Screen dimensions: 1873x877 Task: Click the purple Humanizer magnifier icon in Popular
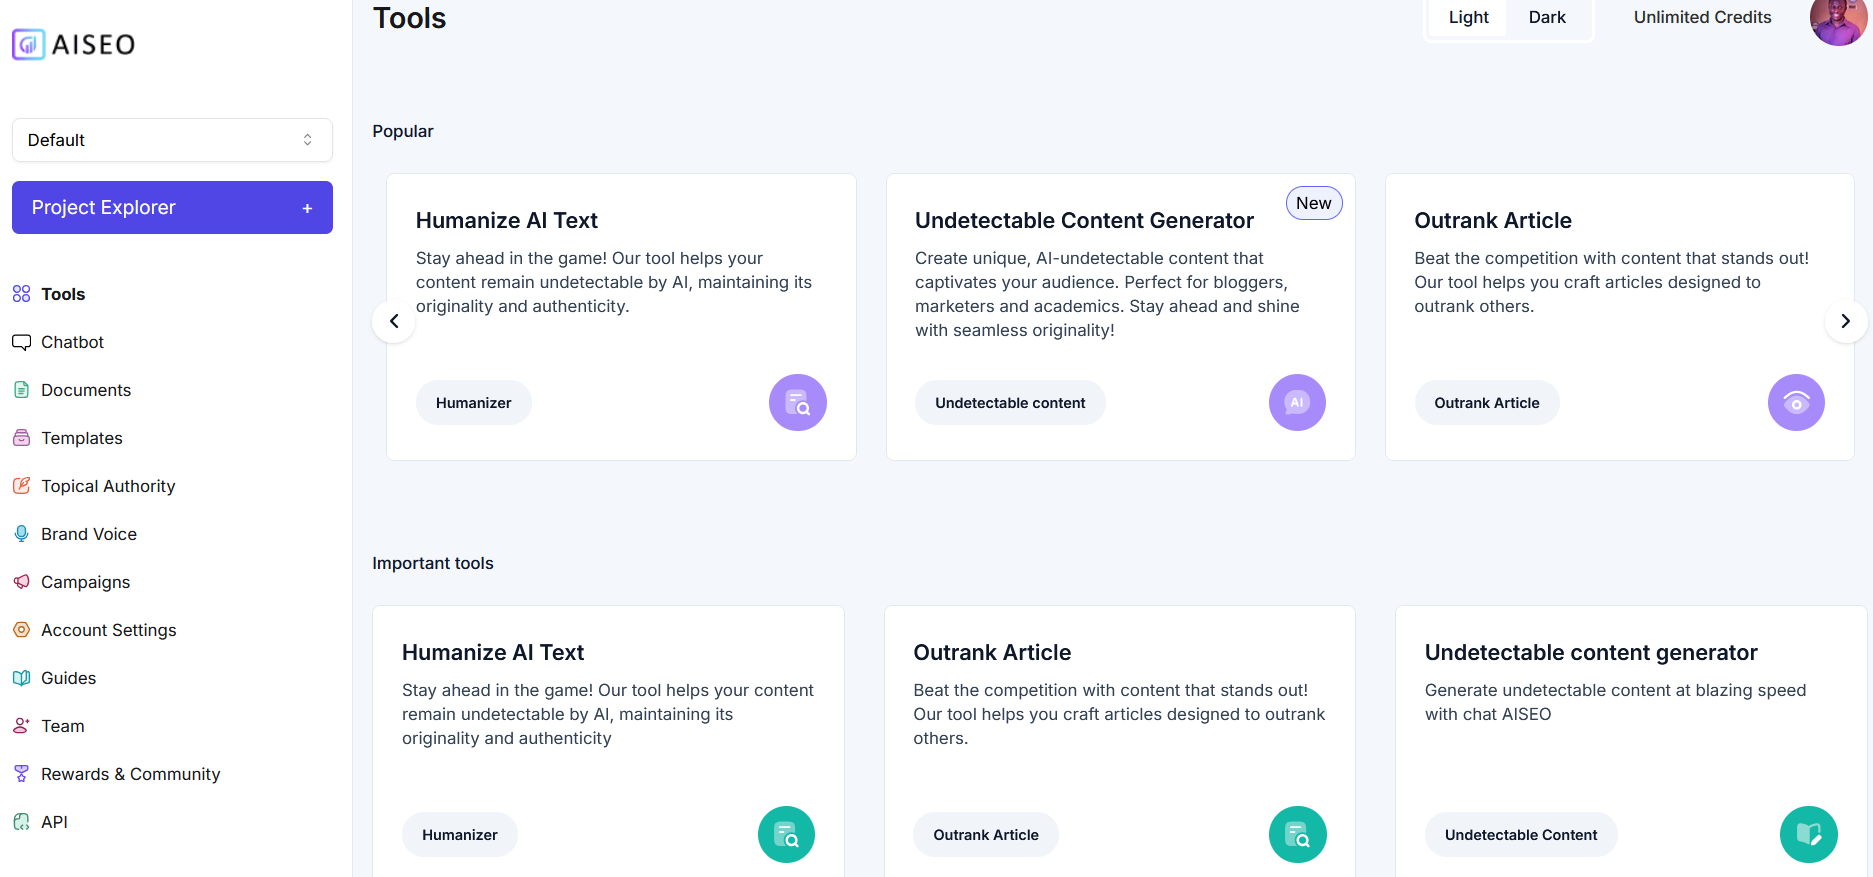(x=797, y=402)
